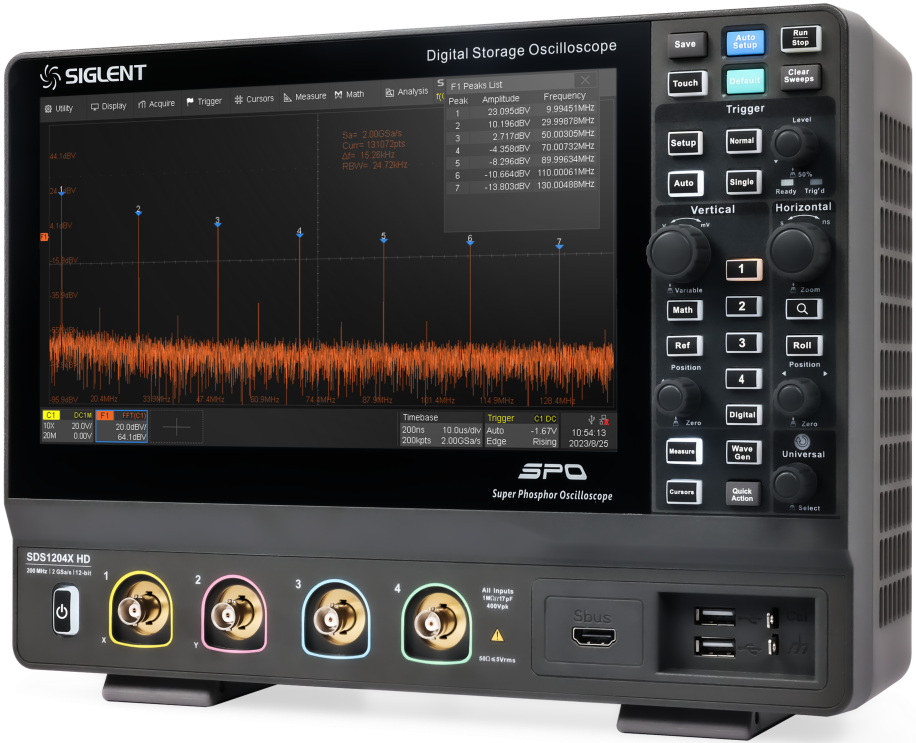Screen dimensions: 916x743
Task: Hit the Measure hardware button
Action: 683,452
